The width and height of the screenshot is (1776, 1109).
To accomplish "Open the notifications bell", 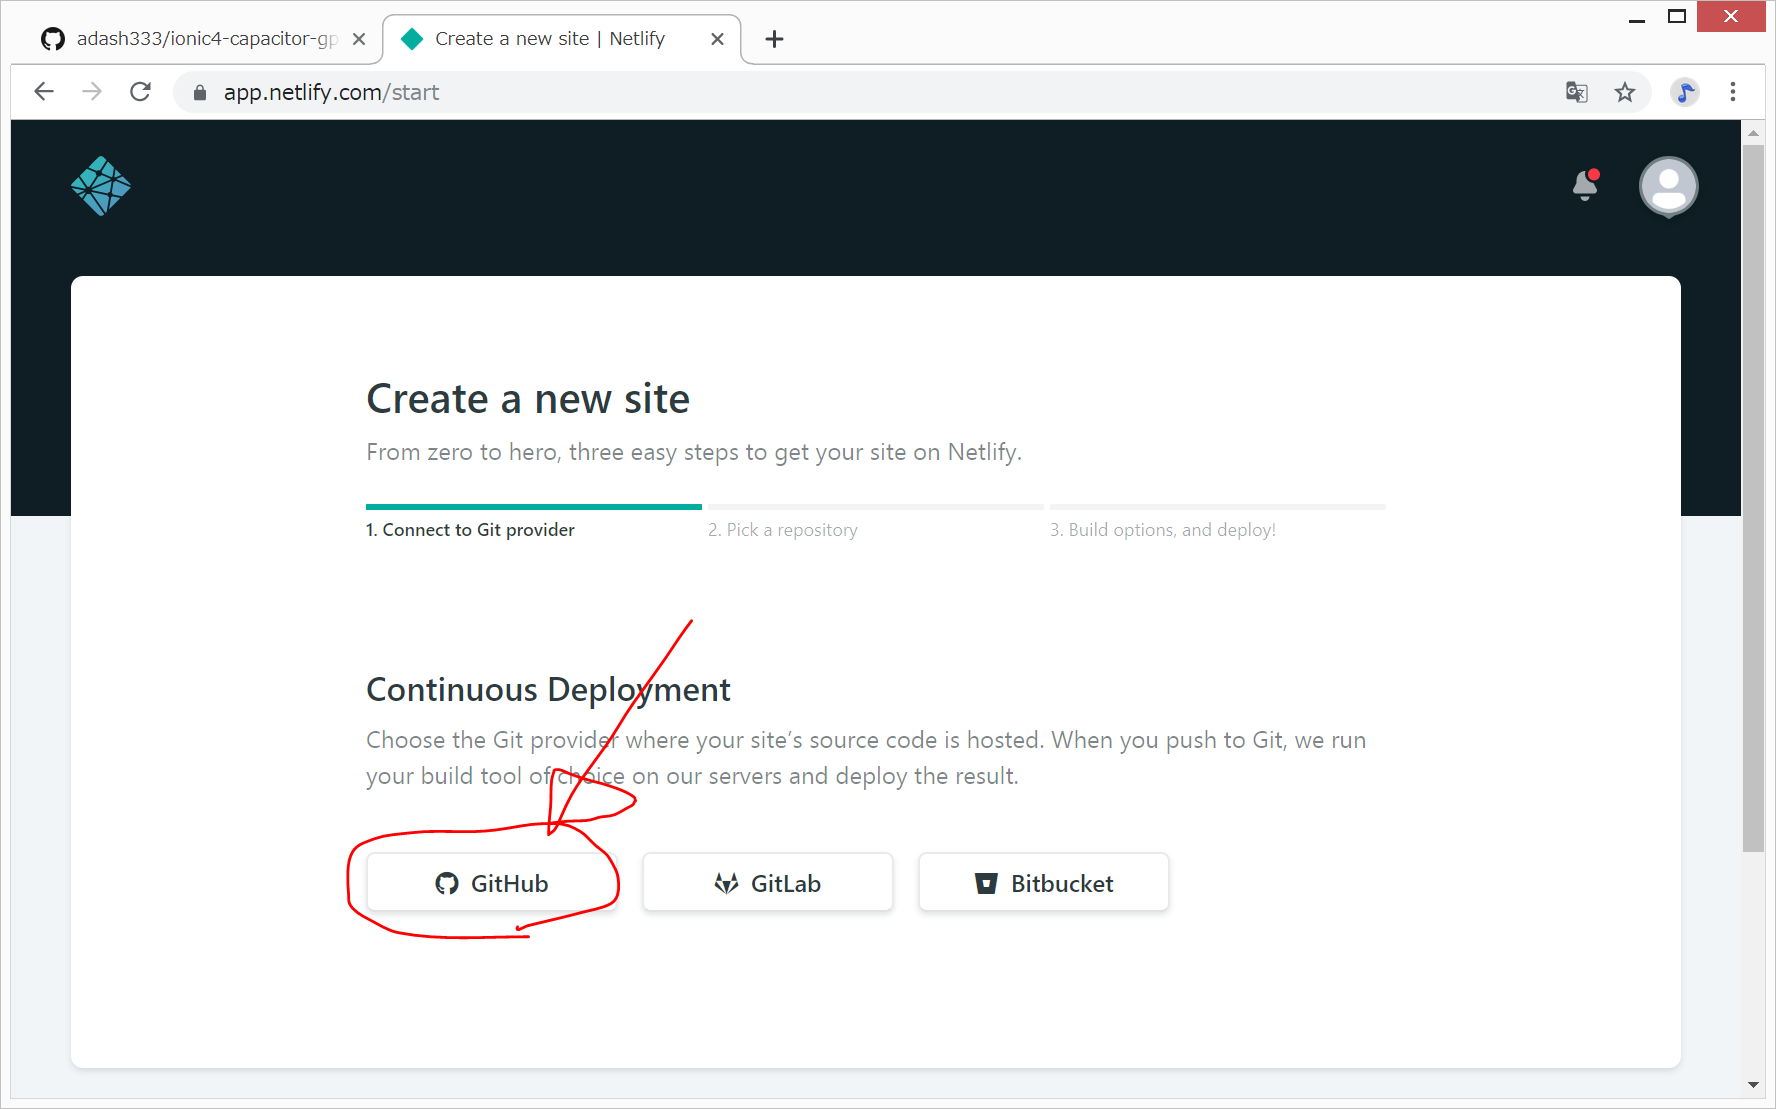I will click(x=1585, y=185).
